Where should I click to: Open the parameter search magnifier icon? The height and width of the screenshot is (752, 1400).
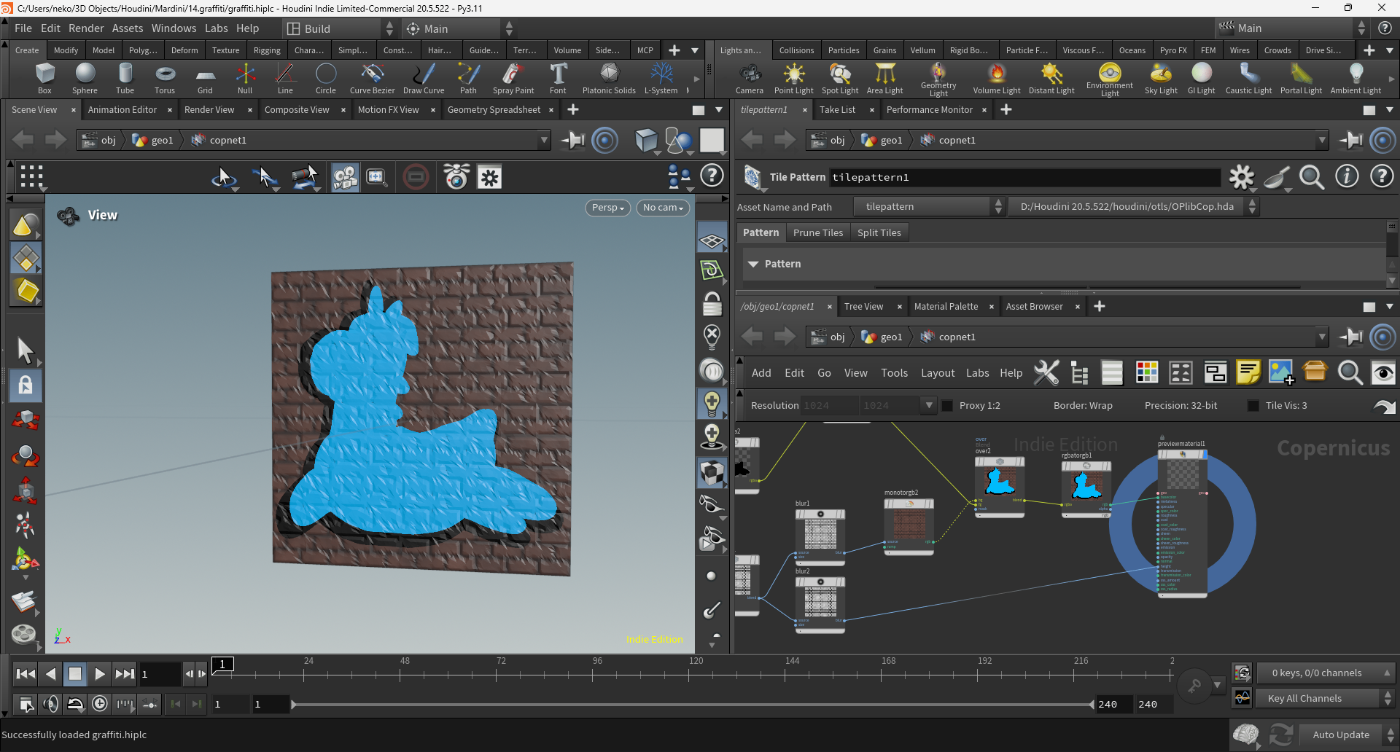[x=1312, y=177]
